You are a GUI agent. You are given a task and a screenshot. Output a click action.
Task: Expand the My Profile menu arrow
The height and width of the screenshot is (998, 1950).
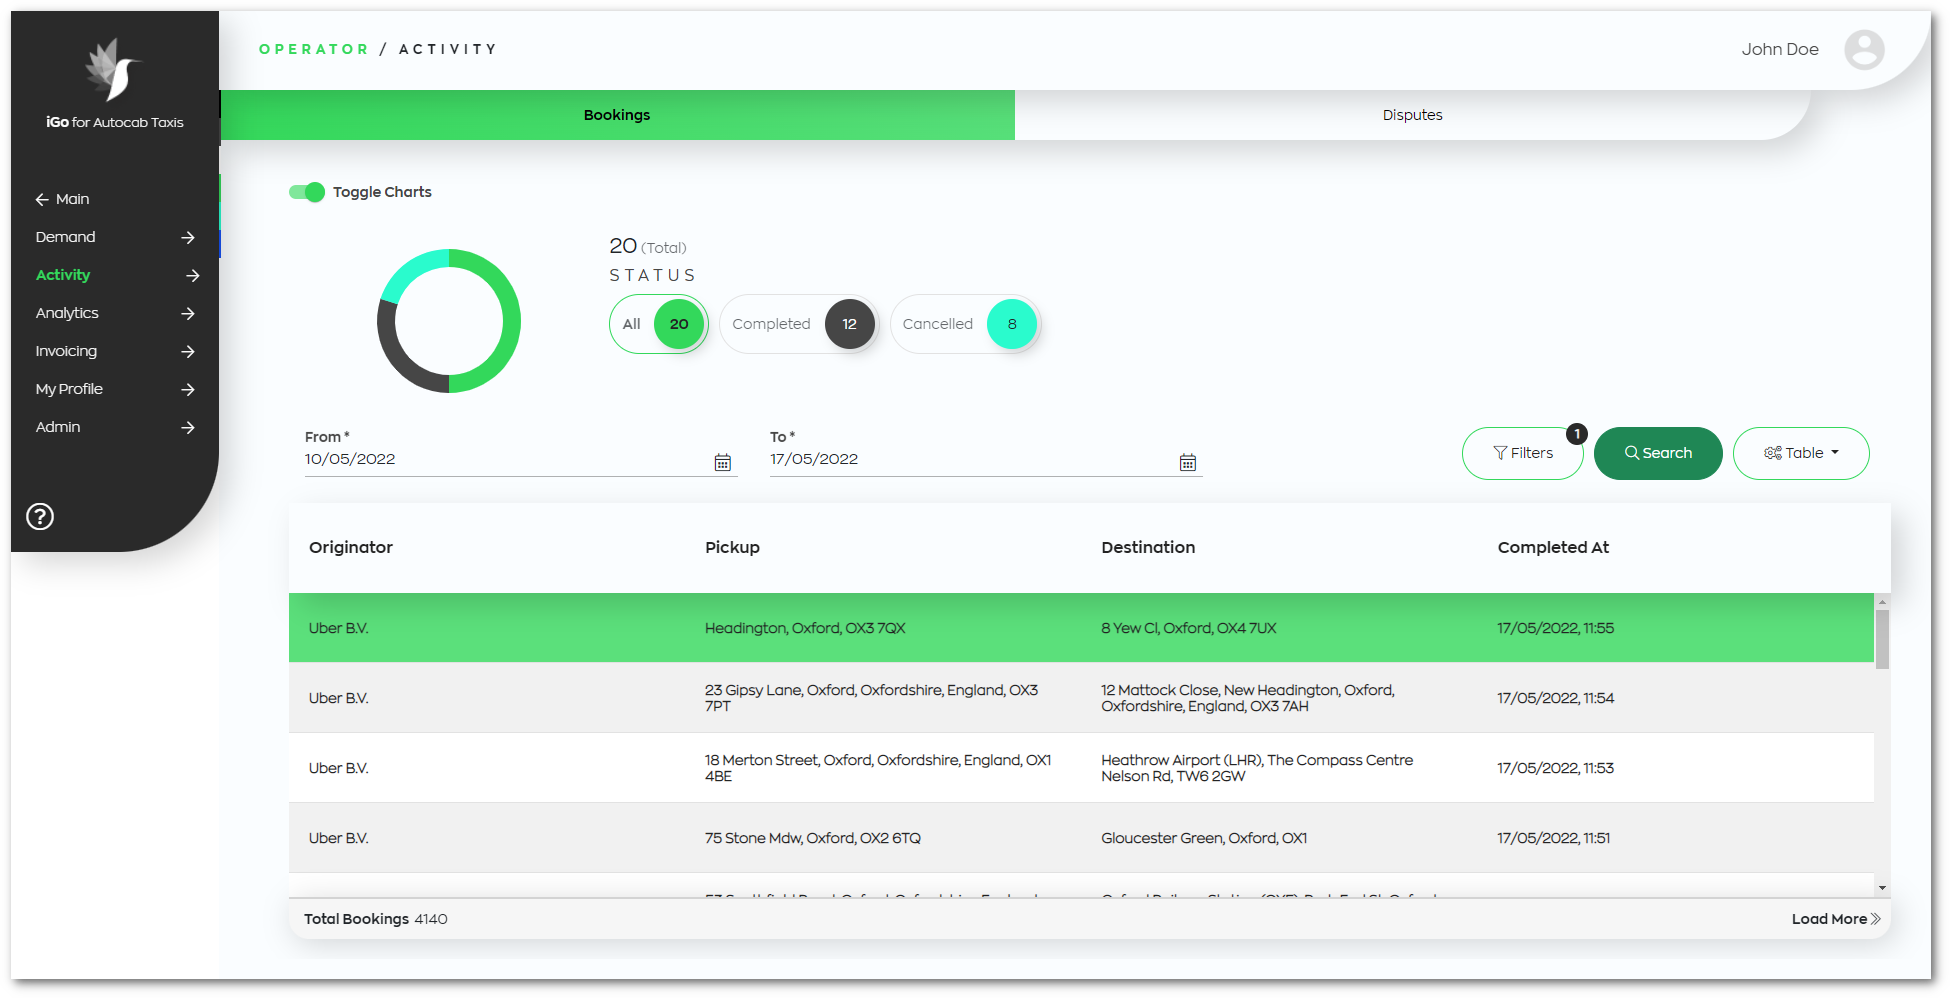[x=188, y=389]
